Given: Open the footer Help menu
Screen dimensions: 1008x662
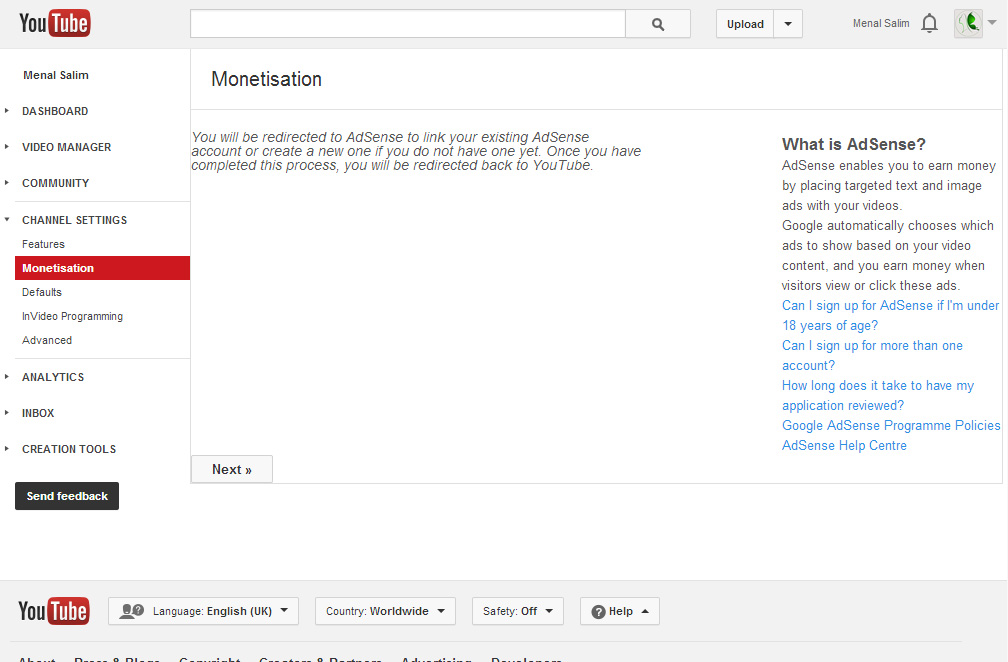Looking at the screenshot, I should pyautogui.click(x=620, y=611).
